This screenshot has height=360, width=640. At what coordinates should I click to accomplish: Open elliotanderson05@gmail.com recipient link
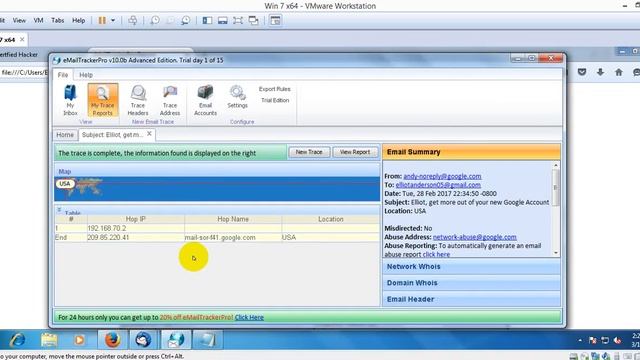(438, 185)
